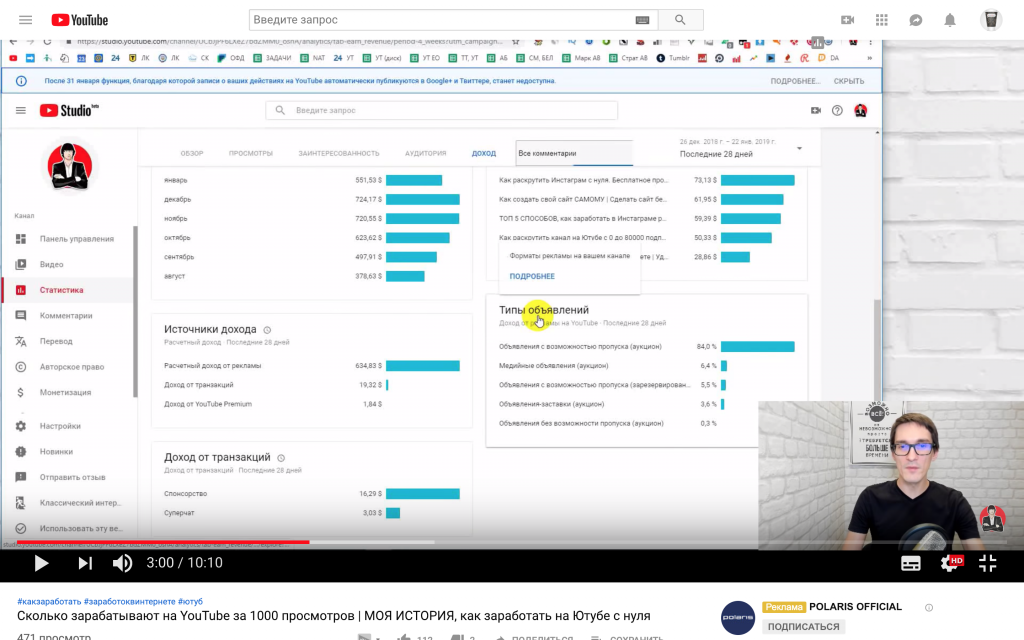
Task: Click the декабрь revenue row
Action: pos(312,199)
